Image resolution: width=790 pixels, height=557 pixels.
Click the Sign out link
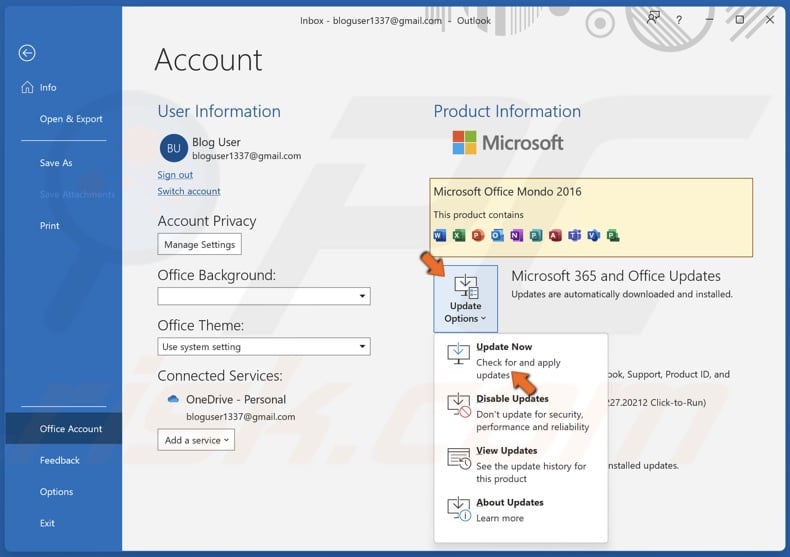pos(175,175)
